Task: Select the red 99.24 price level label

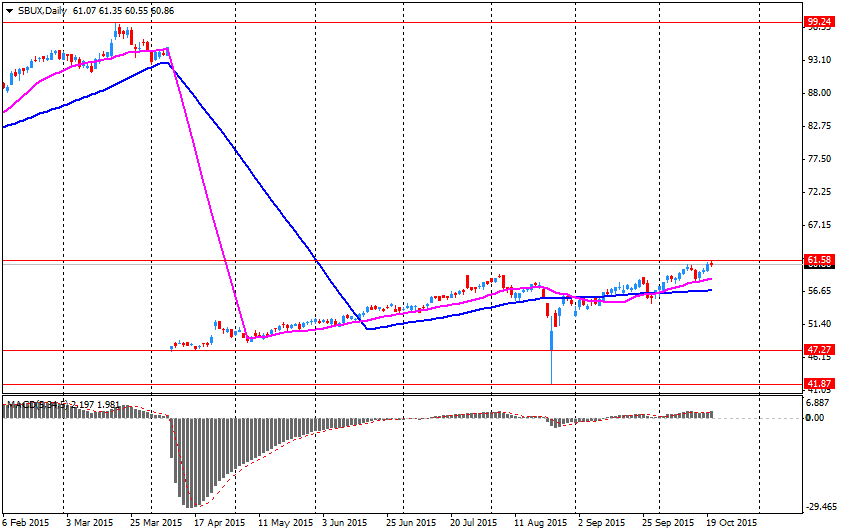Action: click(819, 22)
